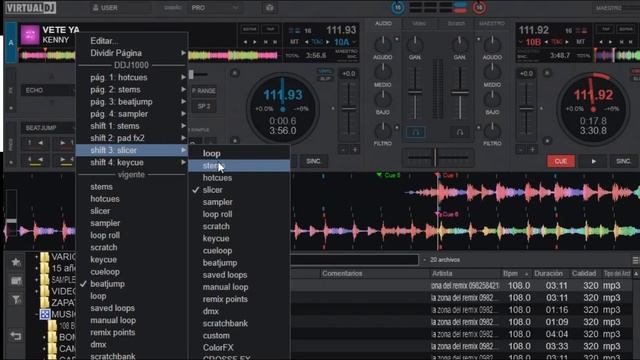The width and height of the screenshot is (640, 360).
Task: Click the left deck pitch plus button
Action: click(355, 150)
